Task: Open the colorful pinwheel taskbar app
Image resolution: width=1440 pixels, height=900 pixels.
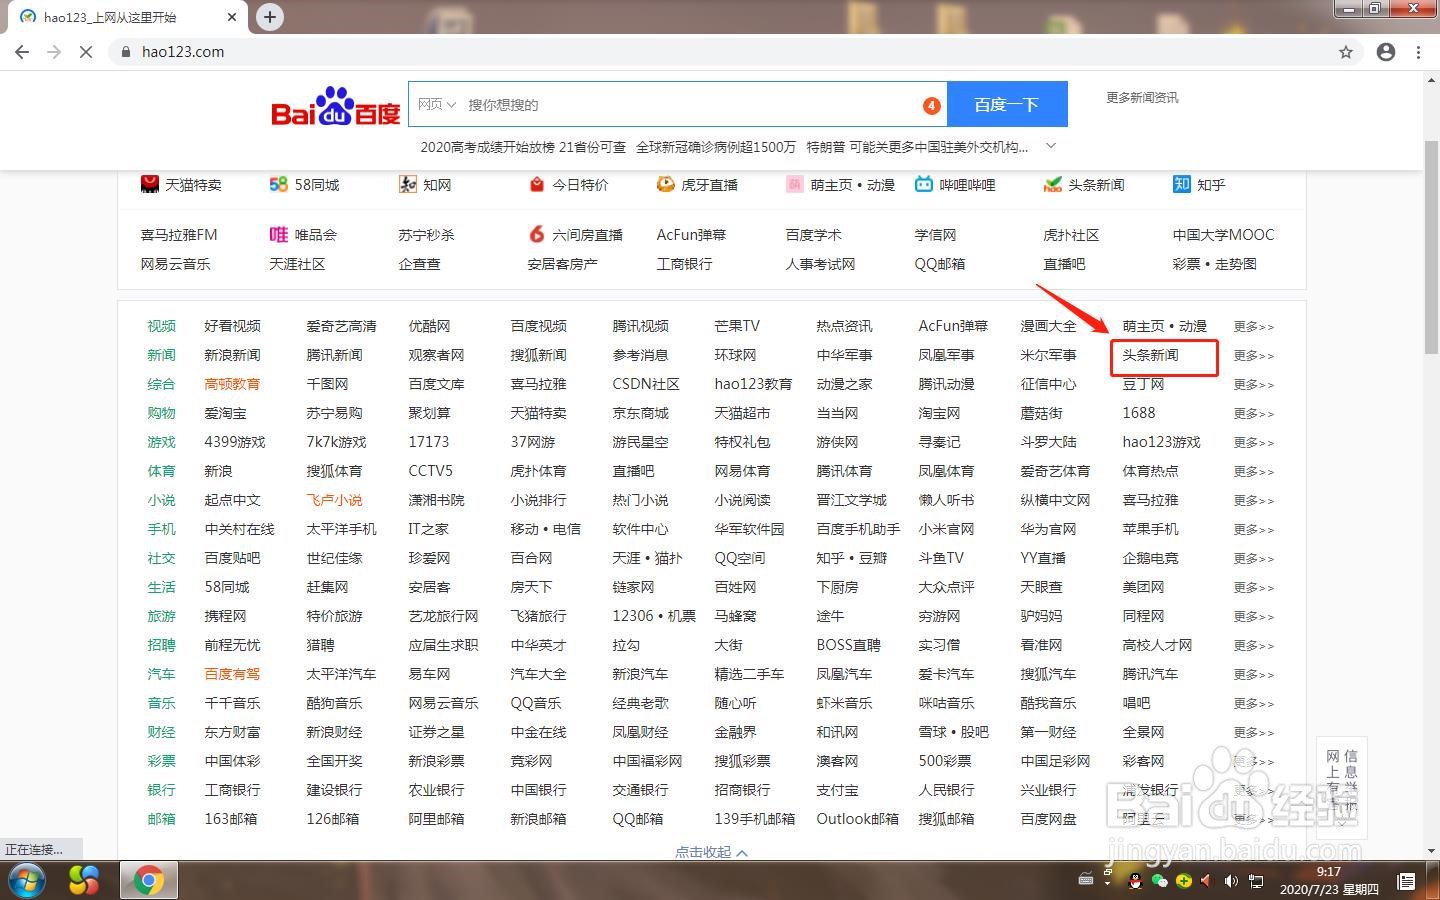Action: click(x=84, y=881)
